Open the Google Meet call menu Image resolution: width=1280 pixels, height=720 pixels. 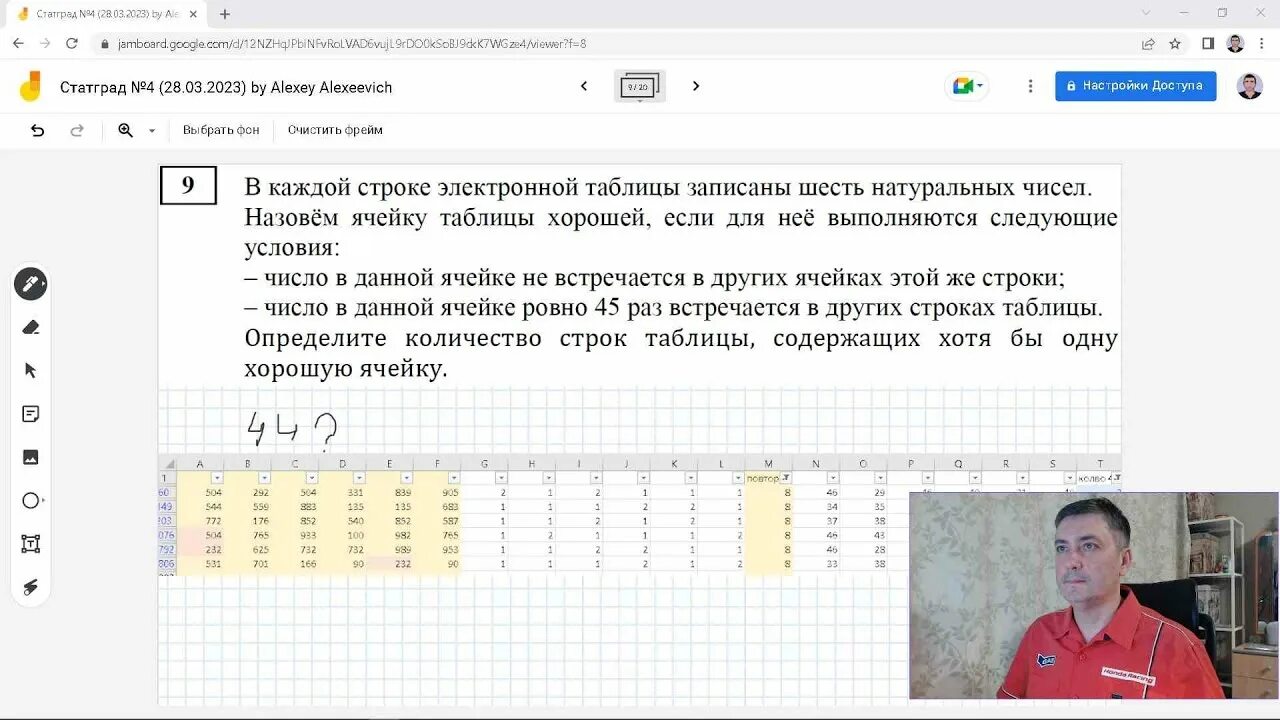coord(967,86)
